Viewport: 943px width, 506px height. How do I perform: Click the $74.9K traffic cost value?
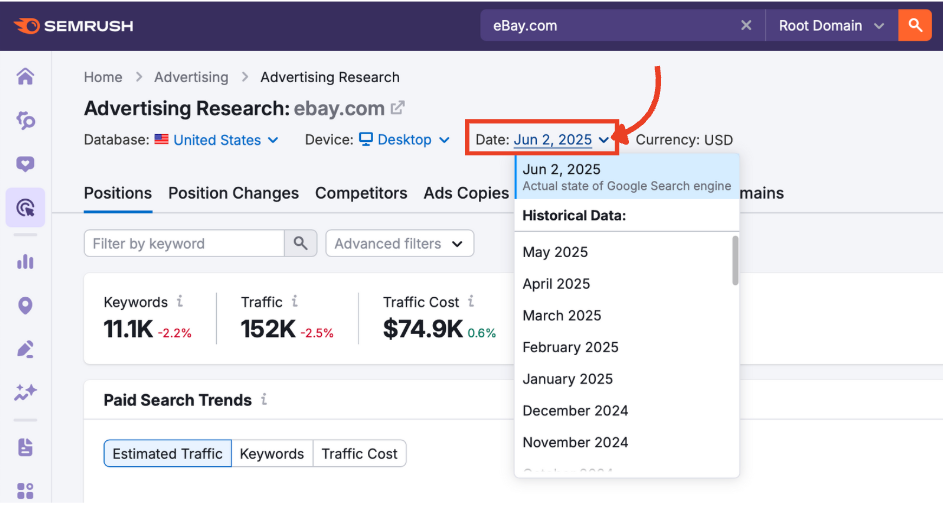click(423, 329)
